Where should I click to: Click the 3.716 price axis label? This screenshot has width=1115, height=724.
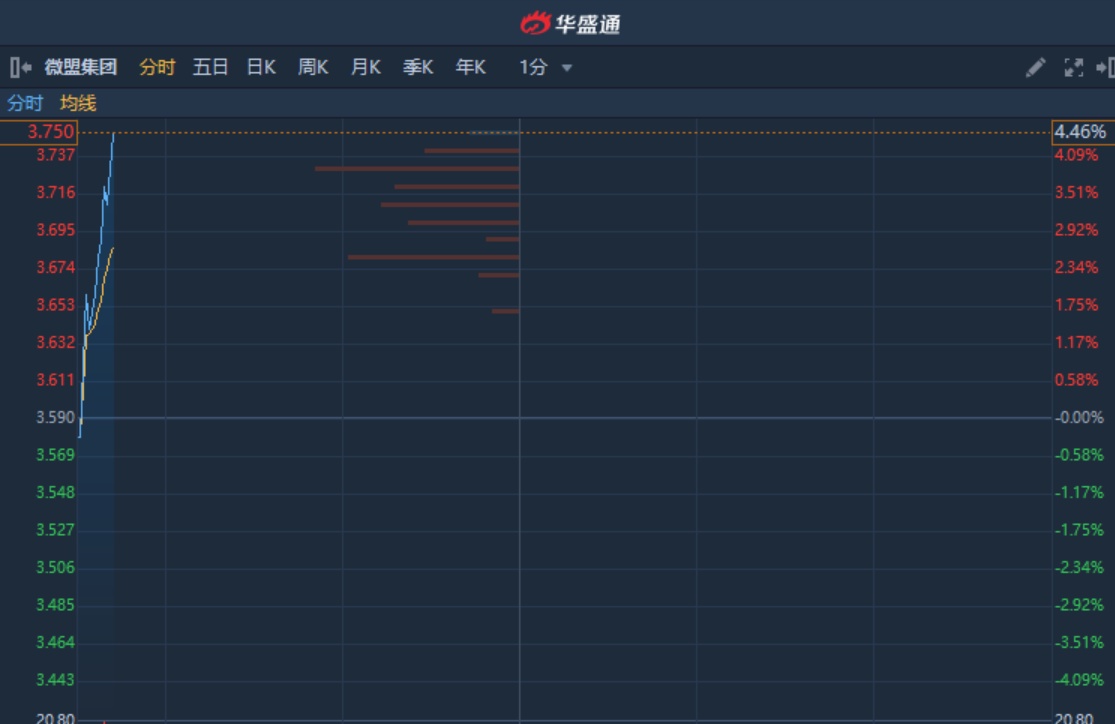tap(55, 193)
